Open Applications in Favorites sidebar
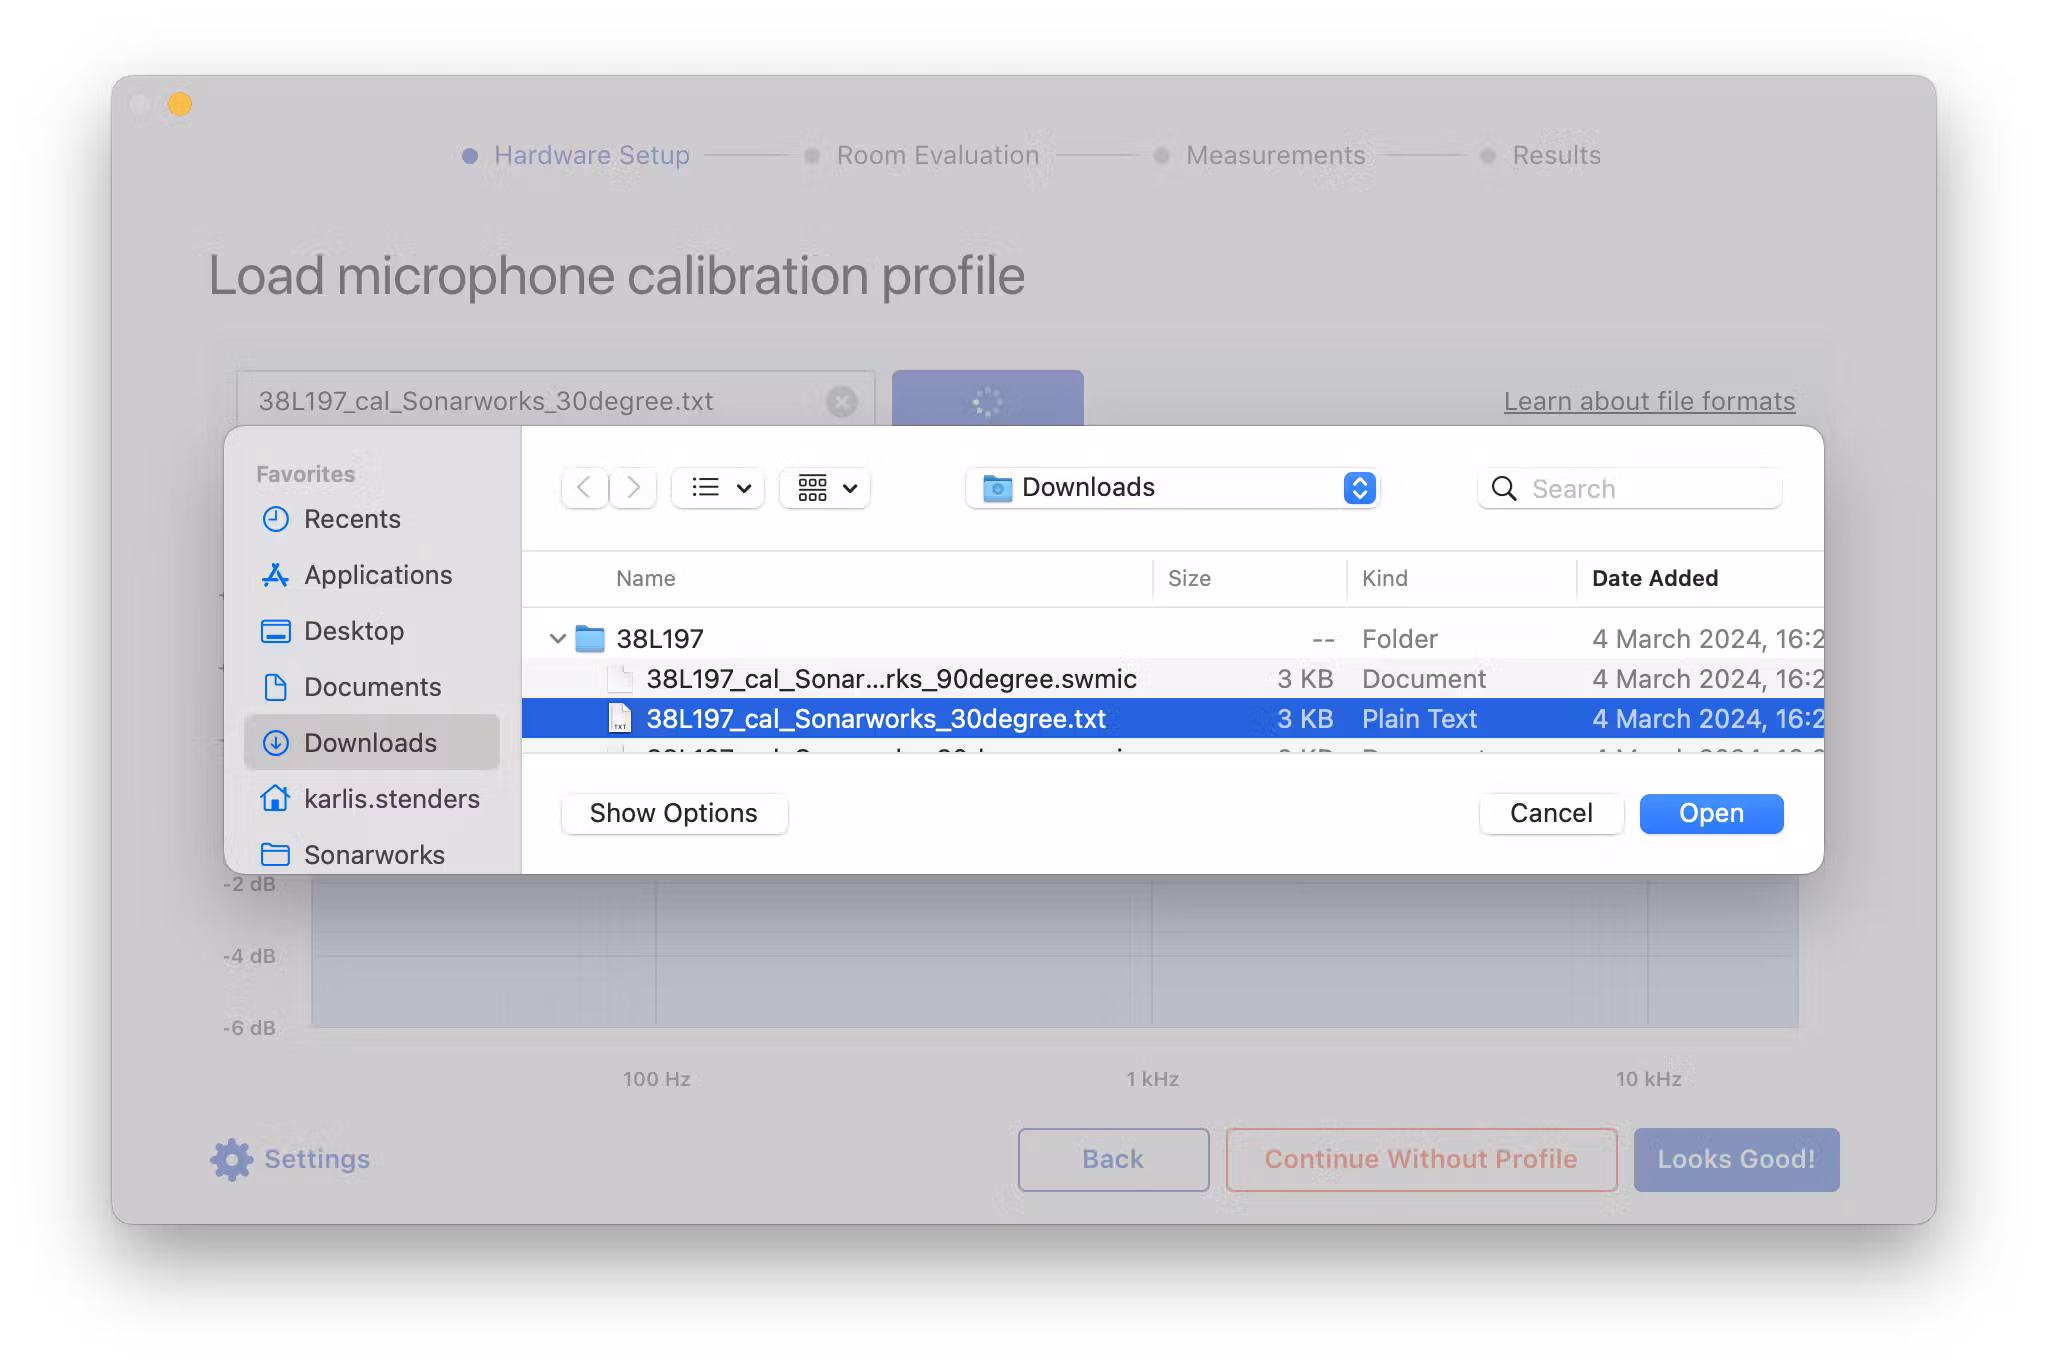2048x1372 pixels. (x=377, y=575)
